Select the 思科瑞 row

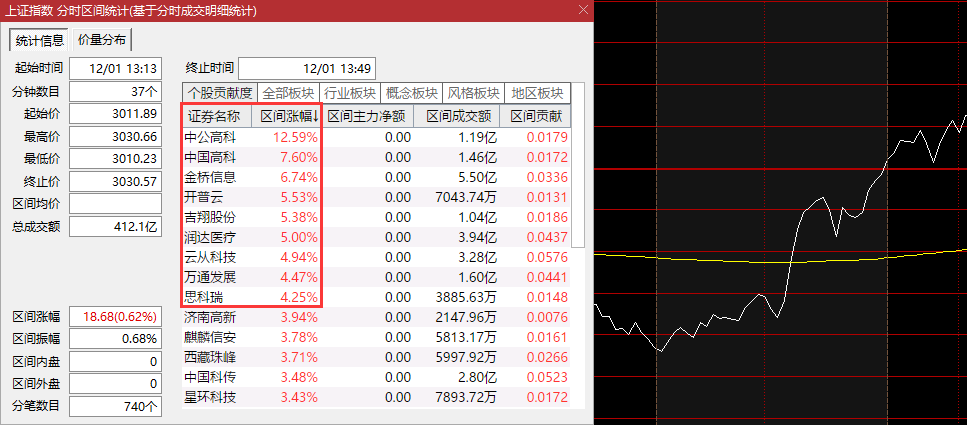point(377,297)
